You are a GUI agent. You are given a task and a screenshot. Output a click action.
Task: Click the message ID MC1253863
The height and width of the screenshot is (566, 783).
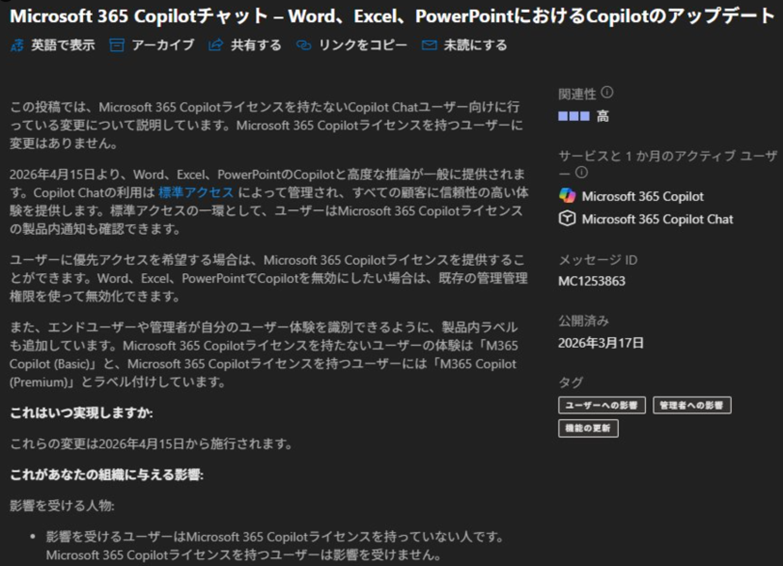tap(591, 281)
